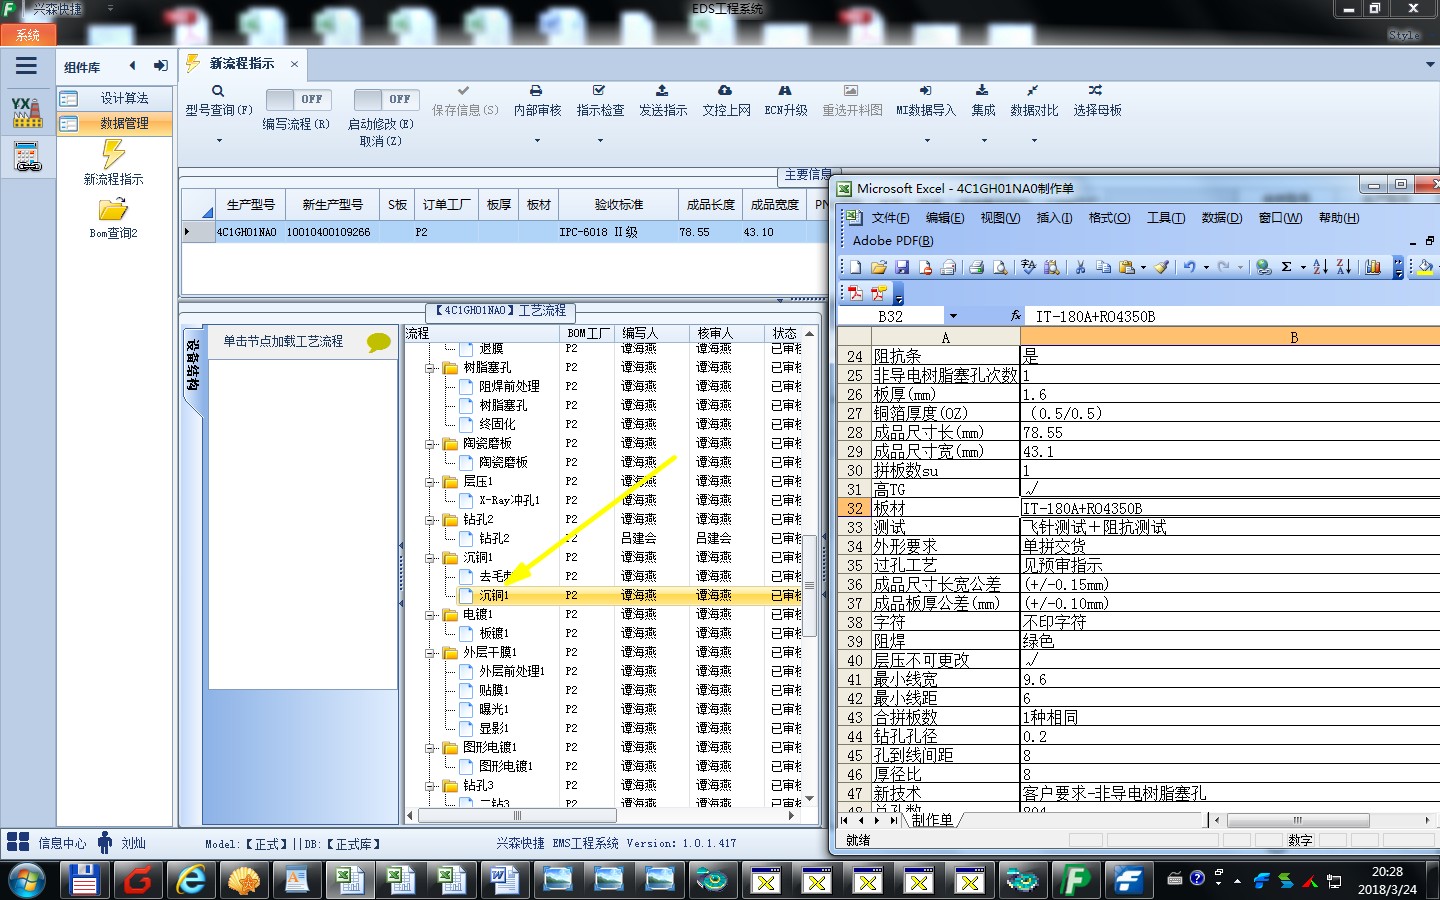The image size is (1440, 900).
Task: Collapse the 外层干膜1 tree node
Action: 430,653
